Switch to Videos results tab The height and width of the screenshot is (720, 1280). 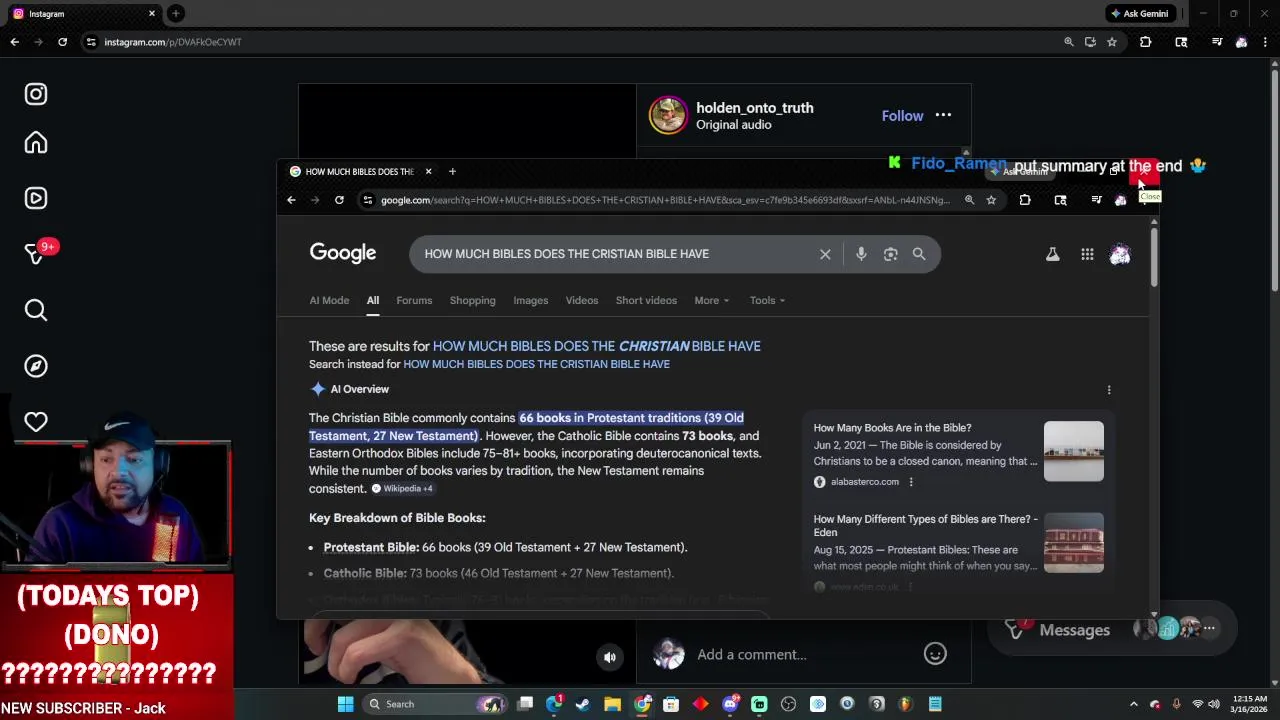coord(581,300)
